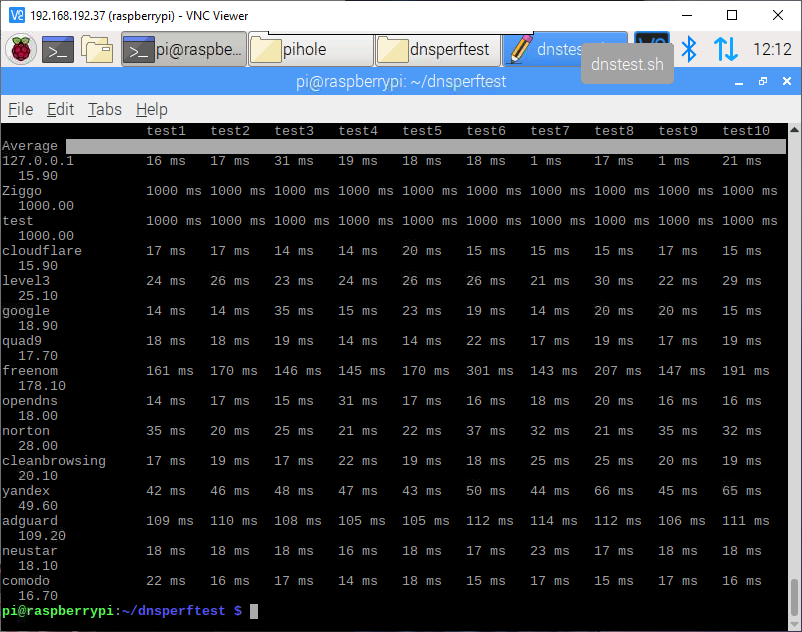
Task: Click the 'norton' row label
Action: pyautogui.click(x=26, y=431)
